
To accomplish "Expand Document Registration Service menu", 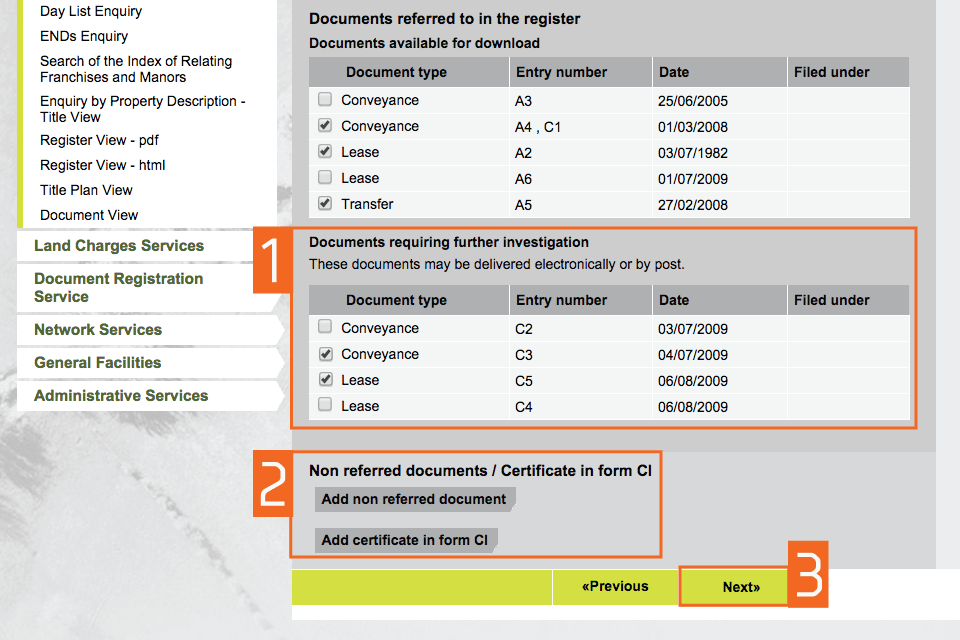I will pos(118,288).
